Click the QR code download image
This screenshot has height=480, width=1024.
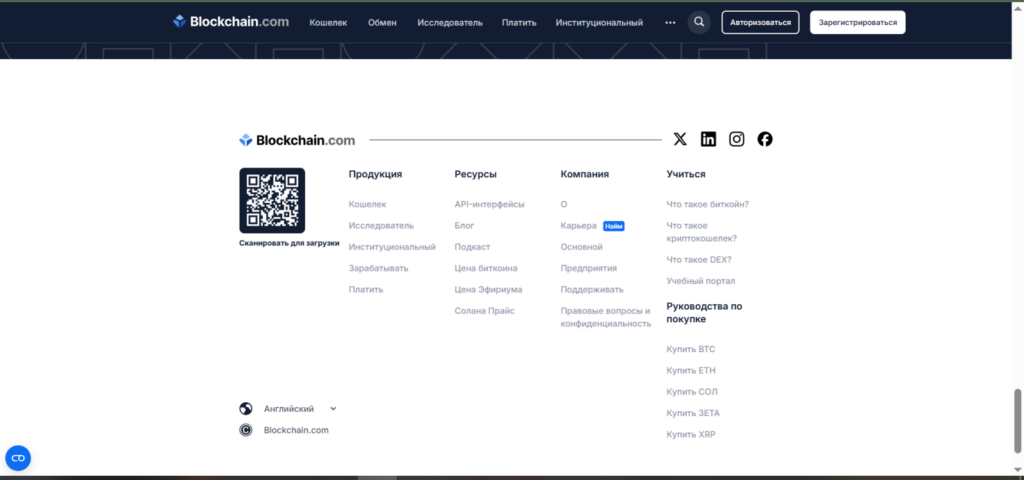pos(272,200)
